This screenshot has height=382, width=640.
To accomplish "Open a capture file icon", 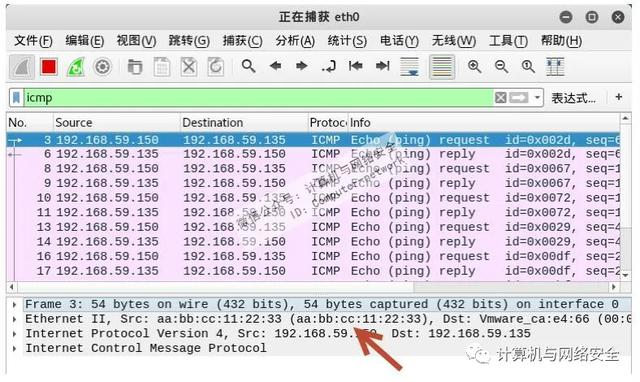I will 135,67.
